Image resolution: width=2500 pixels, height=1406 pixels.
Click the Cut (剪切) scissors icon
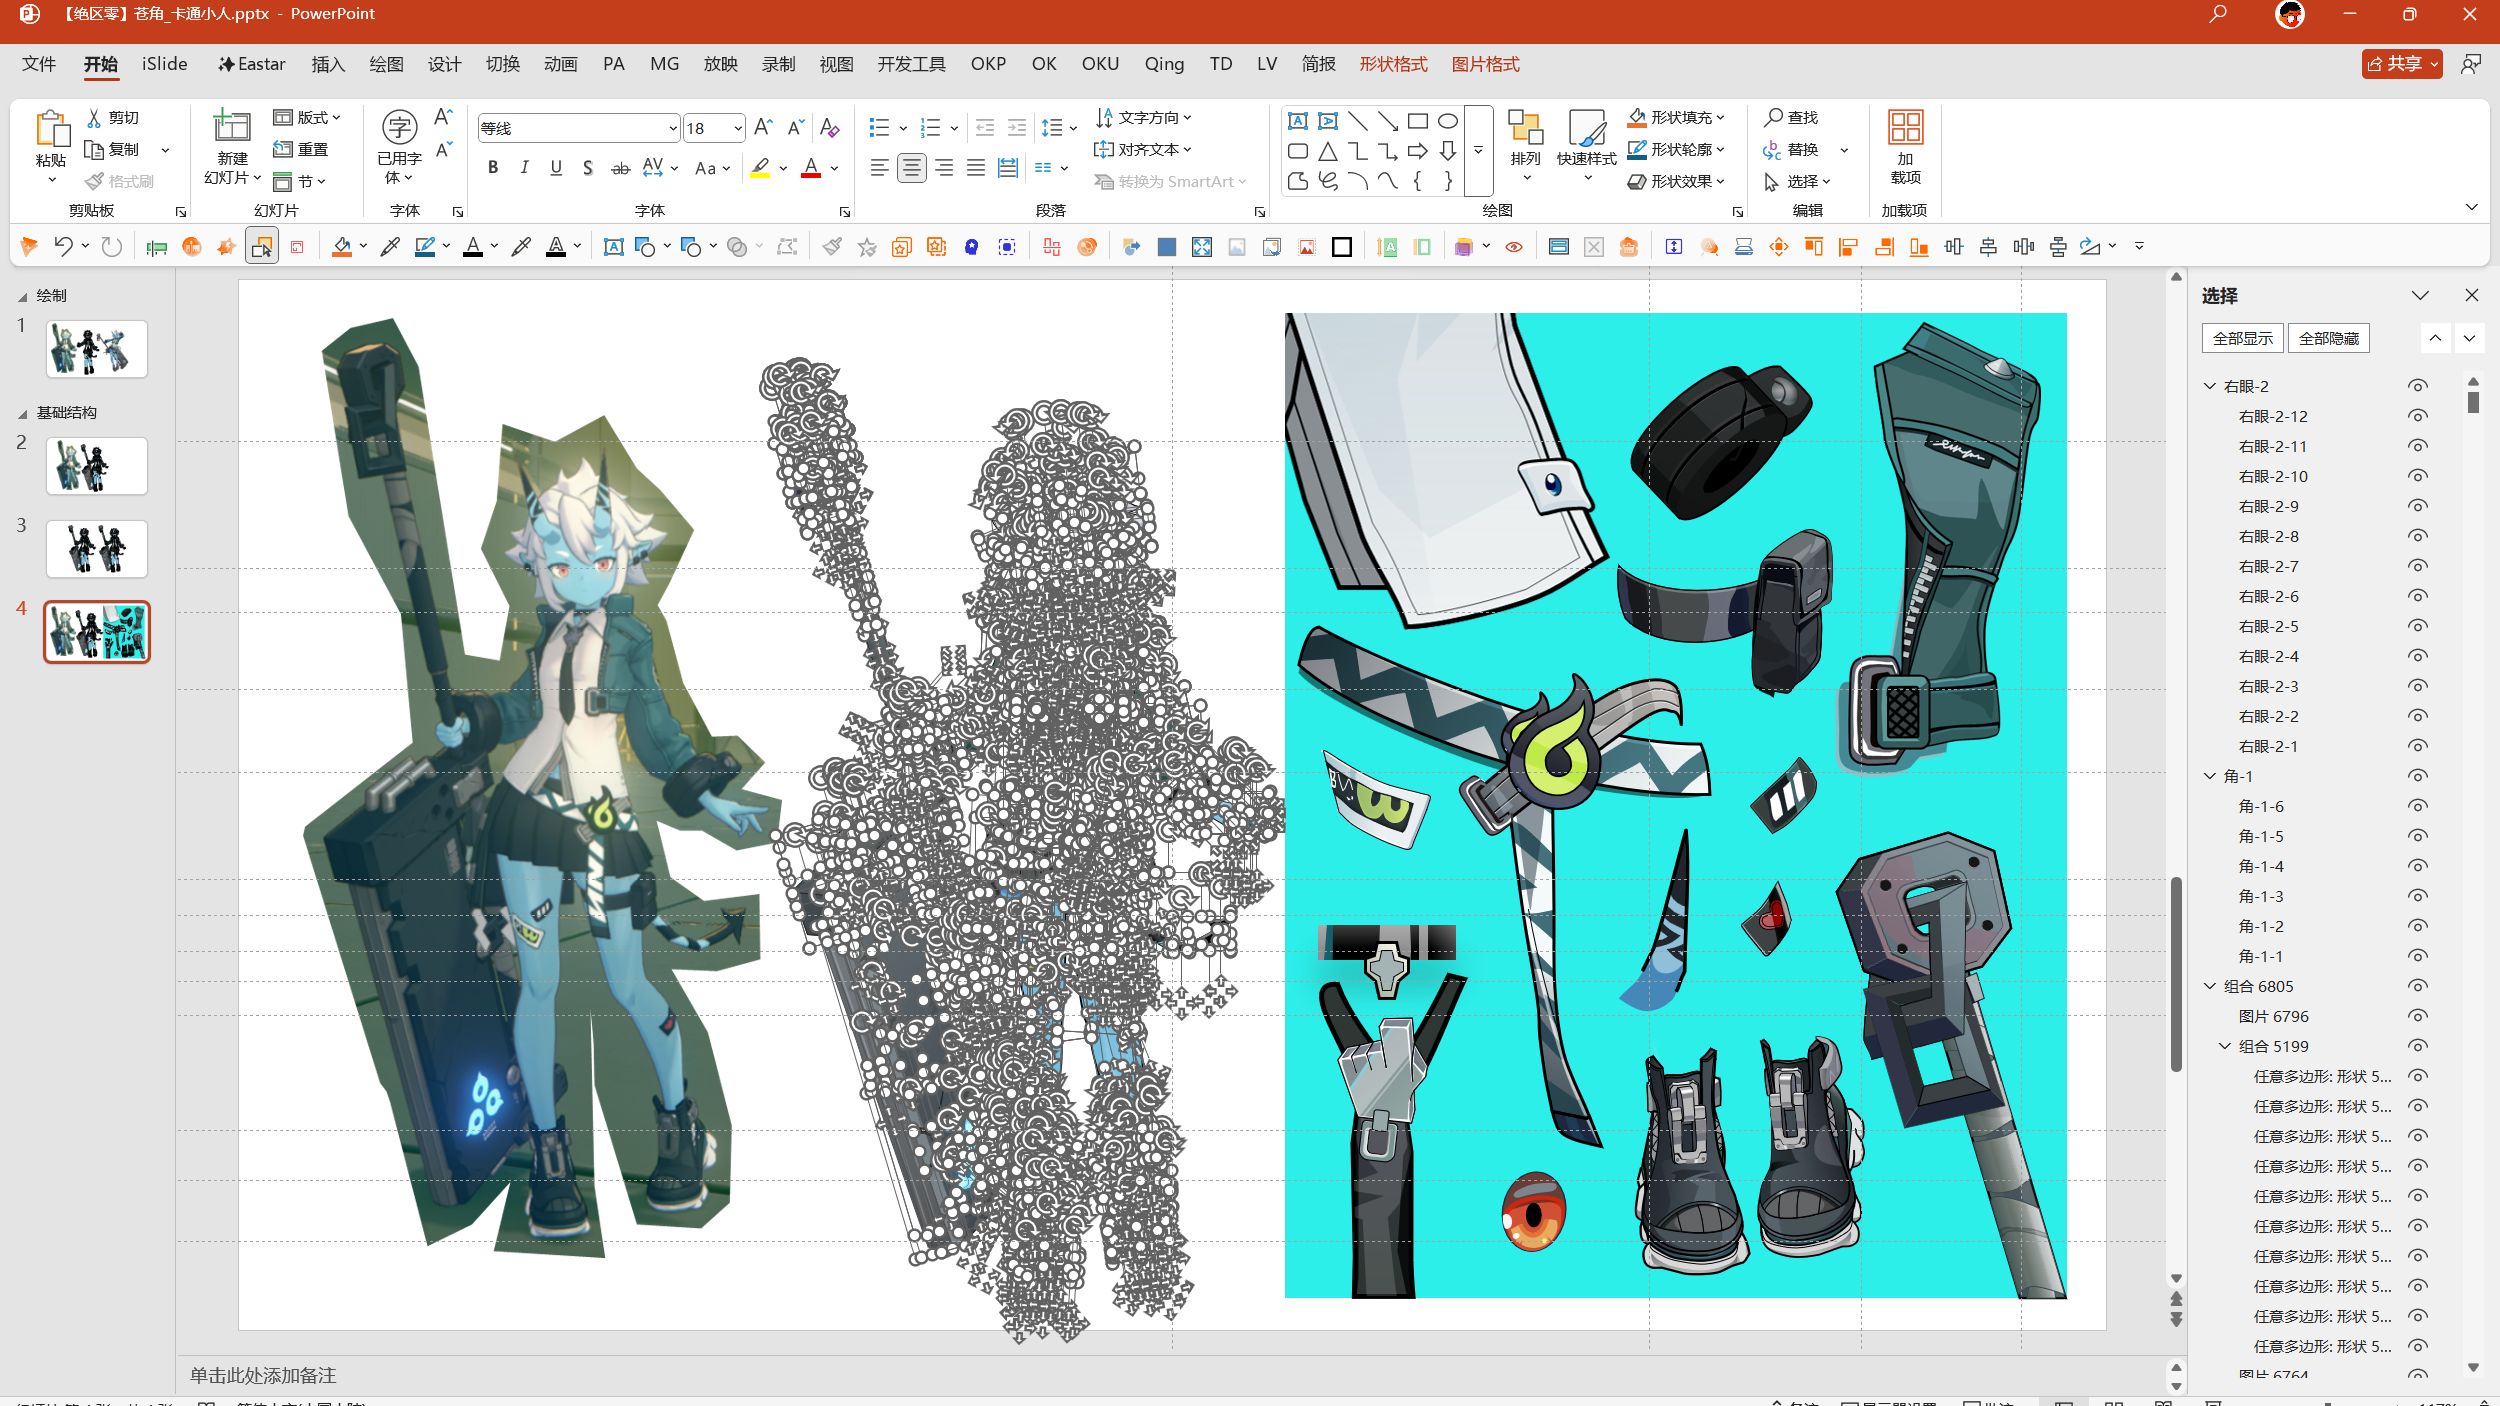[x=94, y=118]
